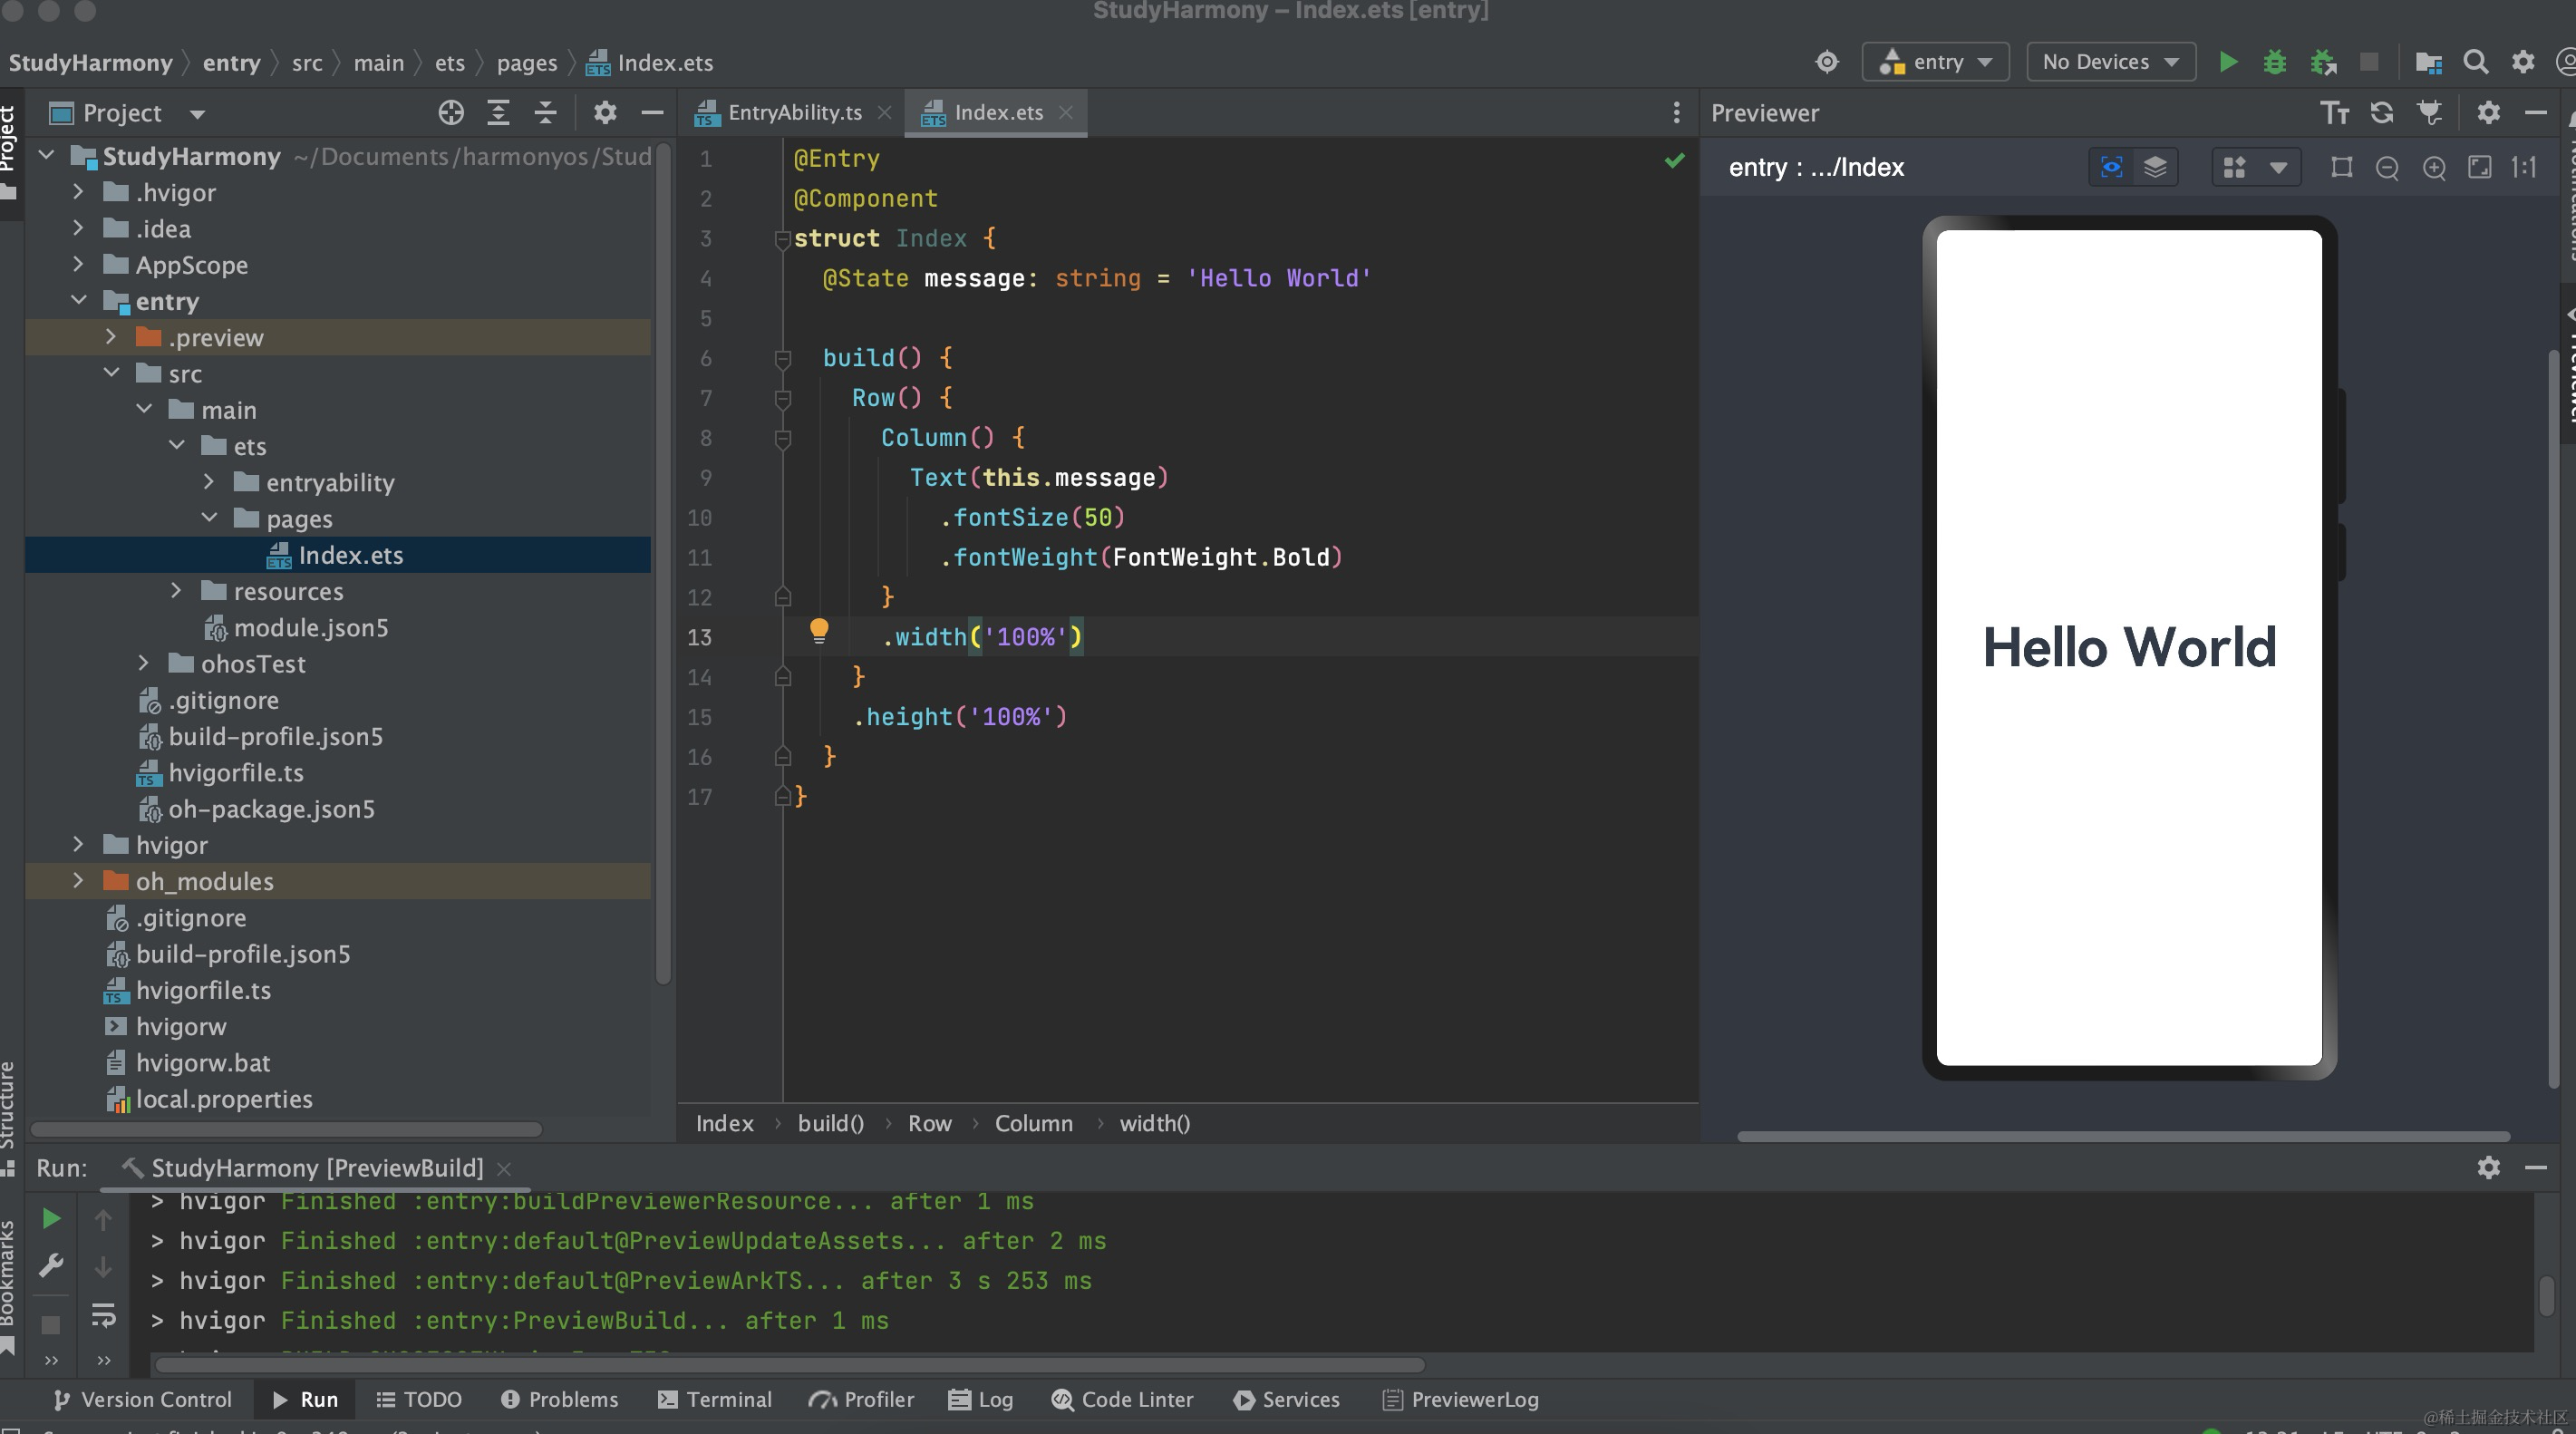Open Search Everywhere magnifier icon

pos(2476,62)
